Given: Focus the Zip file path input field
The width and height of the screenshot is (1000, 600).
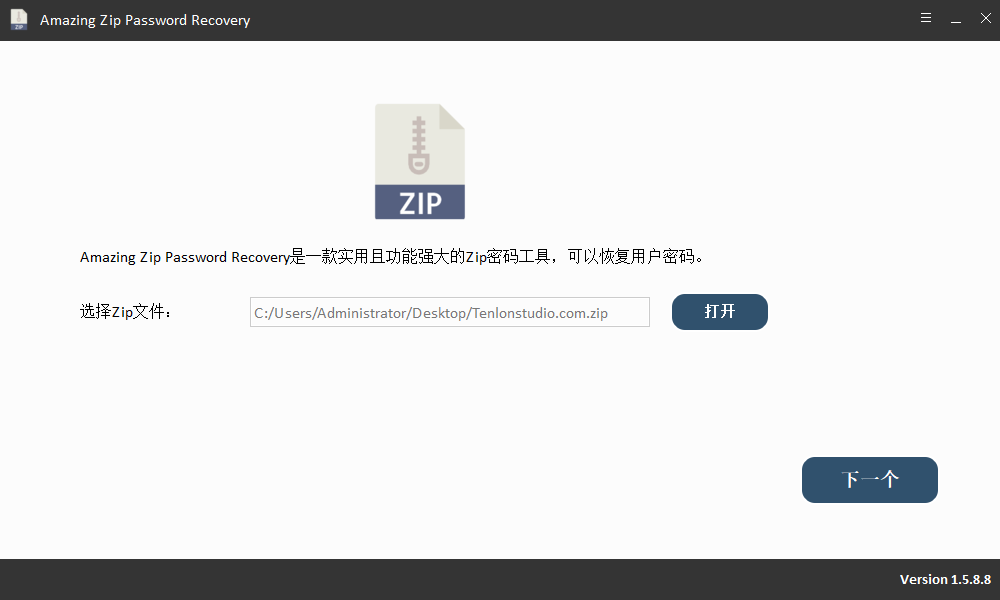Looking at the screenshot, I should tap(450, 312).
